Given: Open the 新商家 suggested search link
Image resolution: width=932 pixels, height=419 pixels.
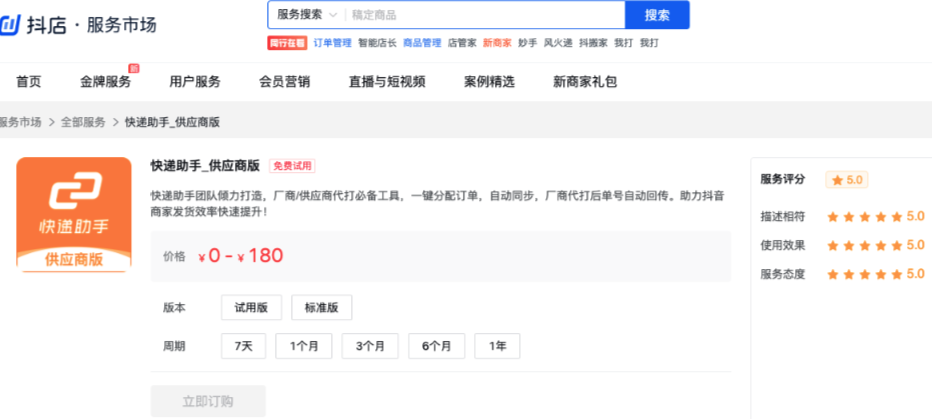Looking at the screenshot, I should tap(497, 43).
